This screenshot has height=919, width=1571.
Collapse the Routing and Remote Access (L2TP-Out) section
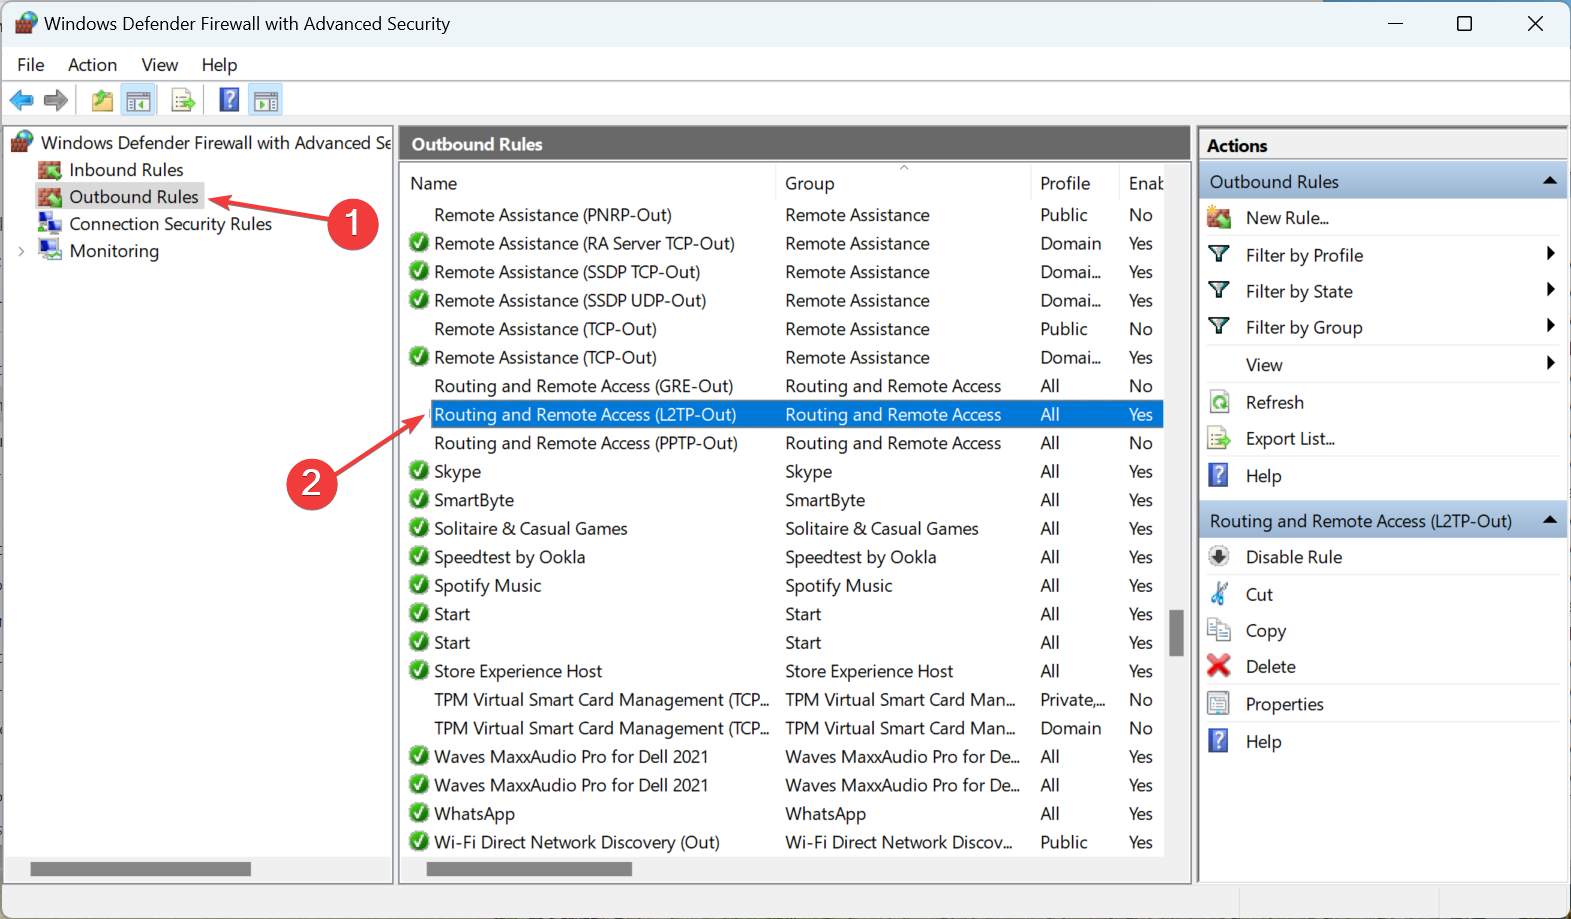pyautogui.click(x=1549, y=520)
